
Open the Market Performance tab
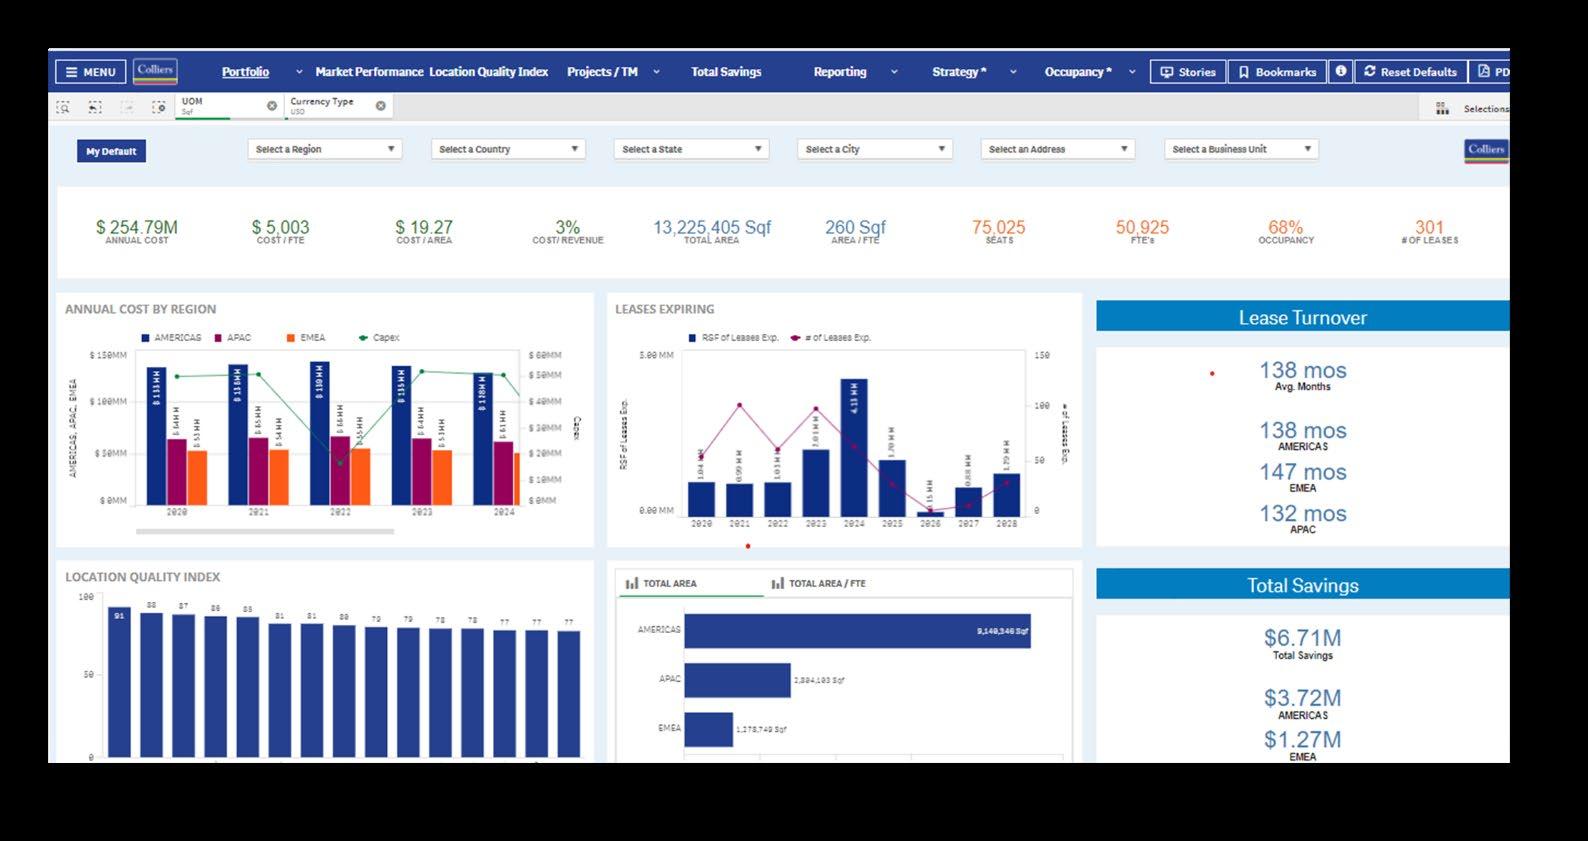369,72
